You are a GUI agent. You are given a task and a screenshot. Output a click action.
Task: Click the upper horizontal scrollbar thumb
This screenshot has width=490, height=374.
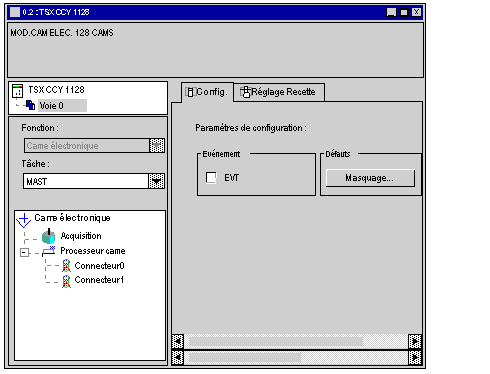276,341
